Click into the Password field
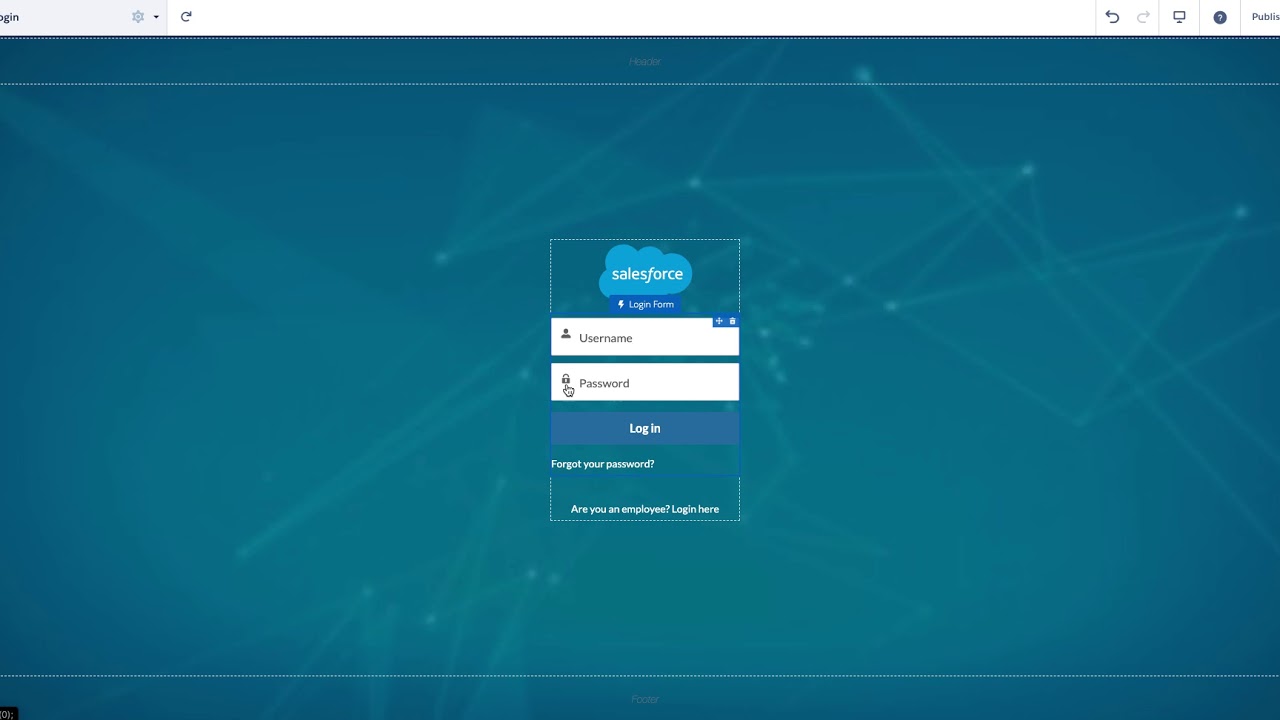The width and height of the screenshot is (1280, 720). [645, 382]
